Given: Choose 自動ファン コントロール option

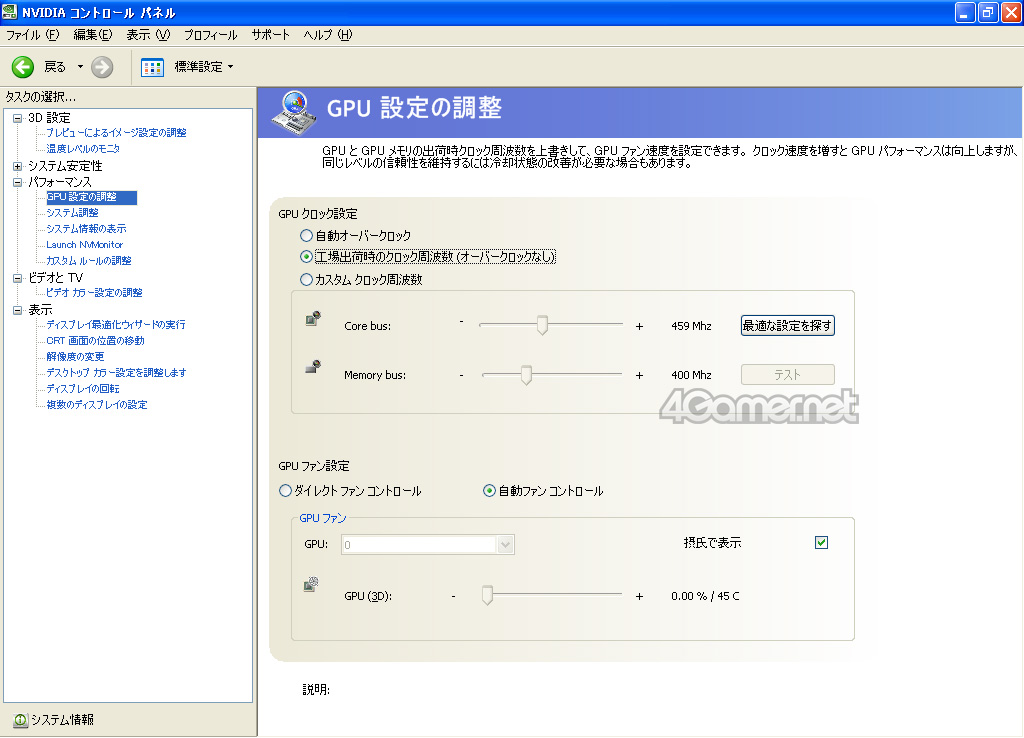Looking at the screenshot, I should tap(489, 490).
